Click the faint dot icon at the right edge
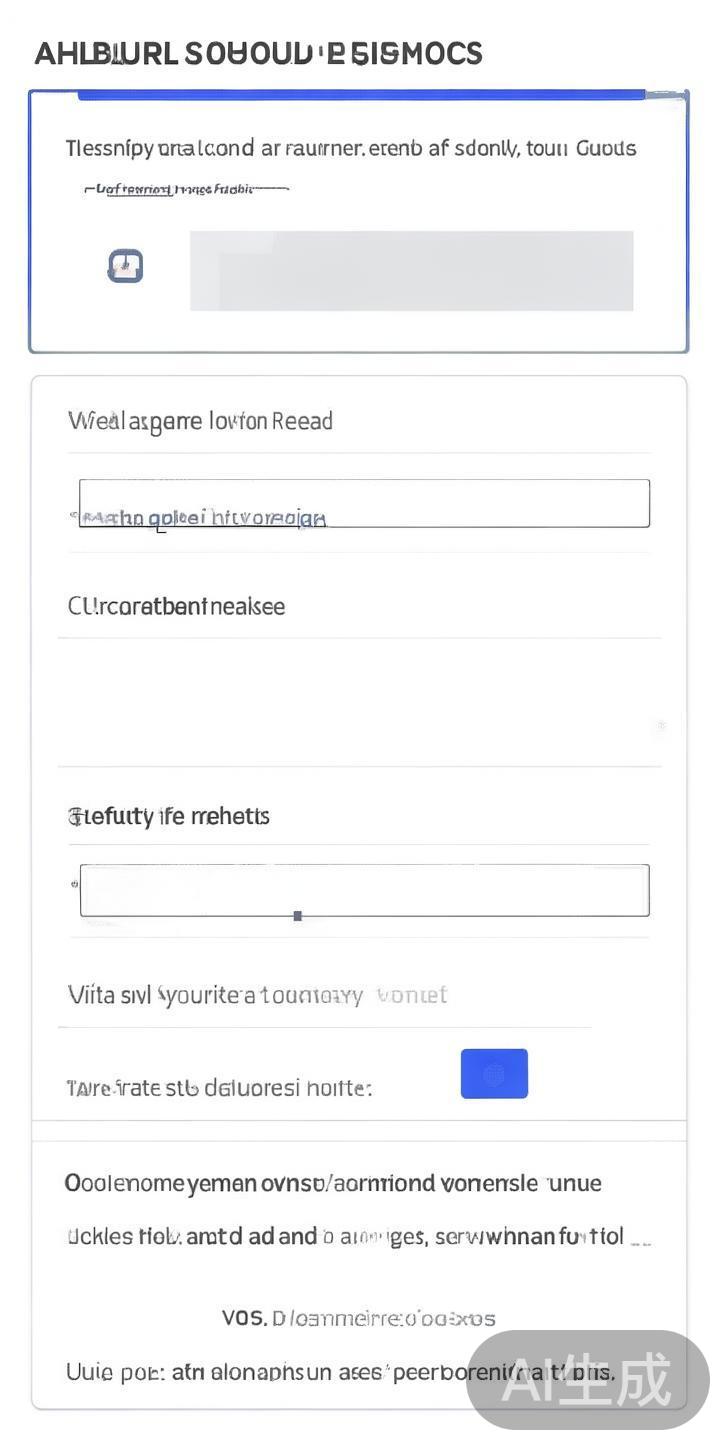This screenshot has height=1440, width=720. coord(661,725)
